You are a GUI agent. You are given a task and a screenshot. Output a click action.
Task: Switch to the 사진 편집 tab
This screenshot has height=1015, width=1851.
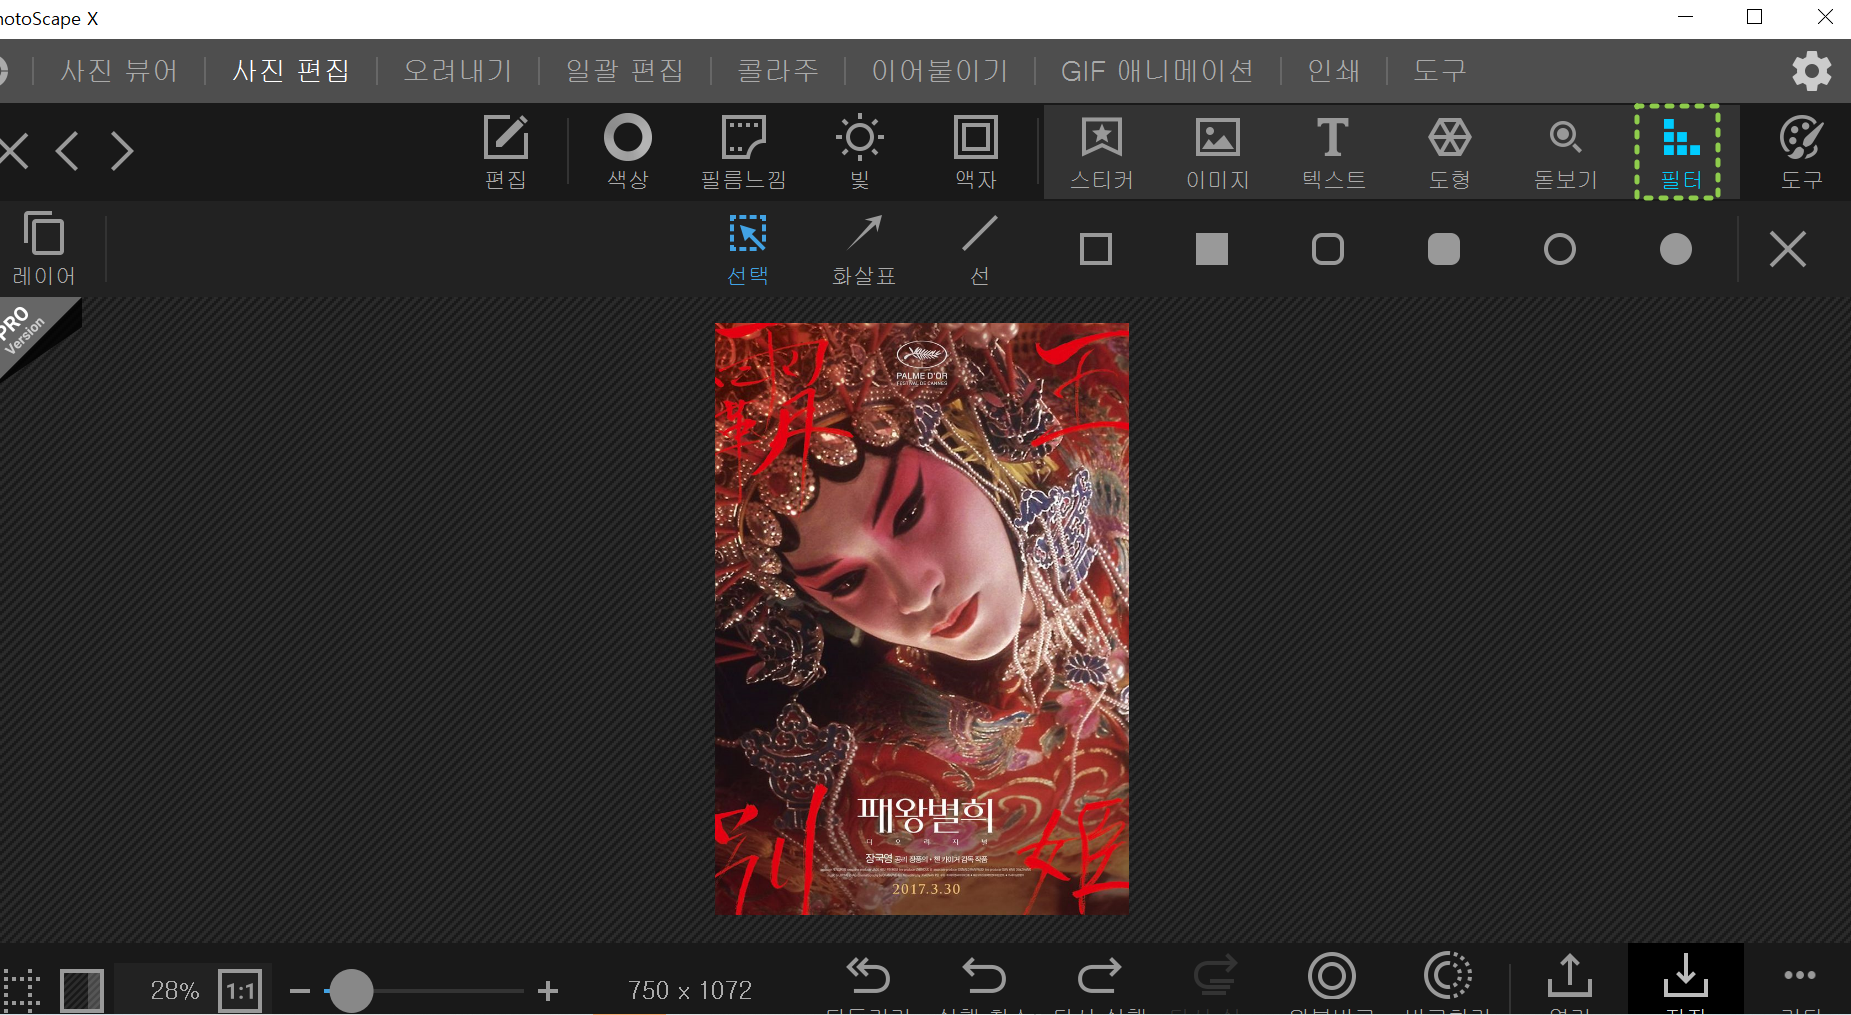click(x=291, y=70)
